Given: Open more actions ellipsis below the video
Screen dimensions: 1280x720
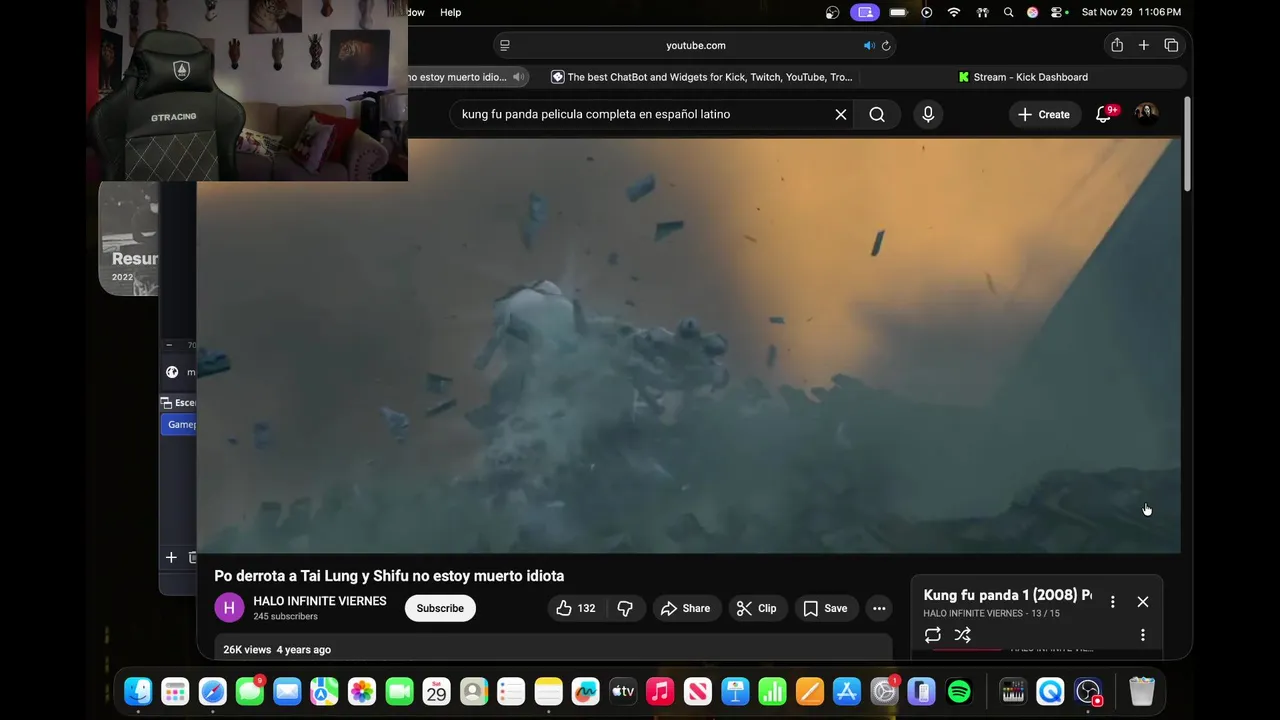Looking at the screenshot, I should coord(879,608).
